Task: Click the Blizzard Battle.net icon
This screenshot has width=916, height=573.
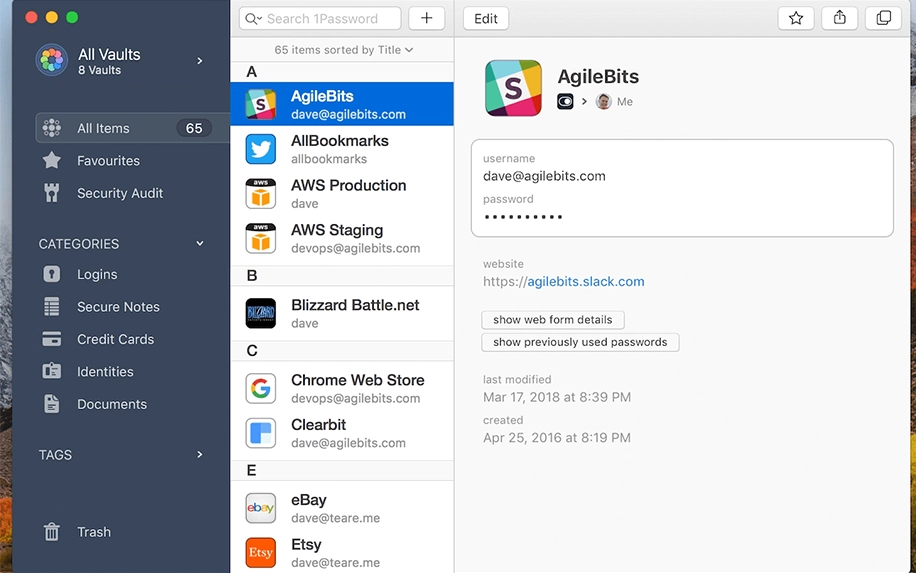Action: tap(261, 314)
